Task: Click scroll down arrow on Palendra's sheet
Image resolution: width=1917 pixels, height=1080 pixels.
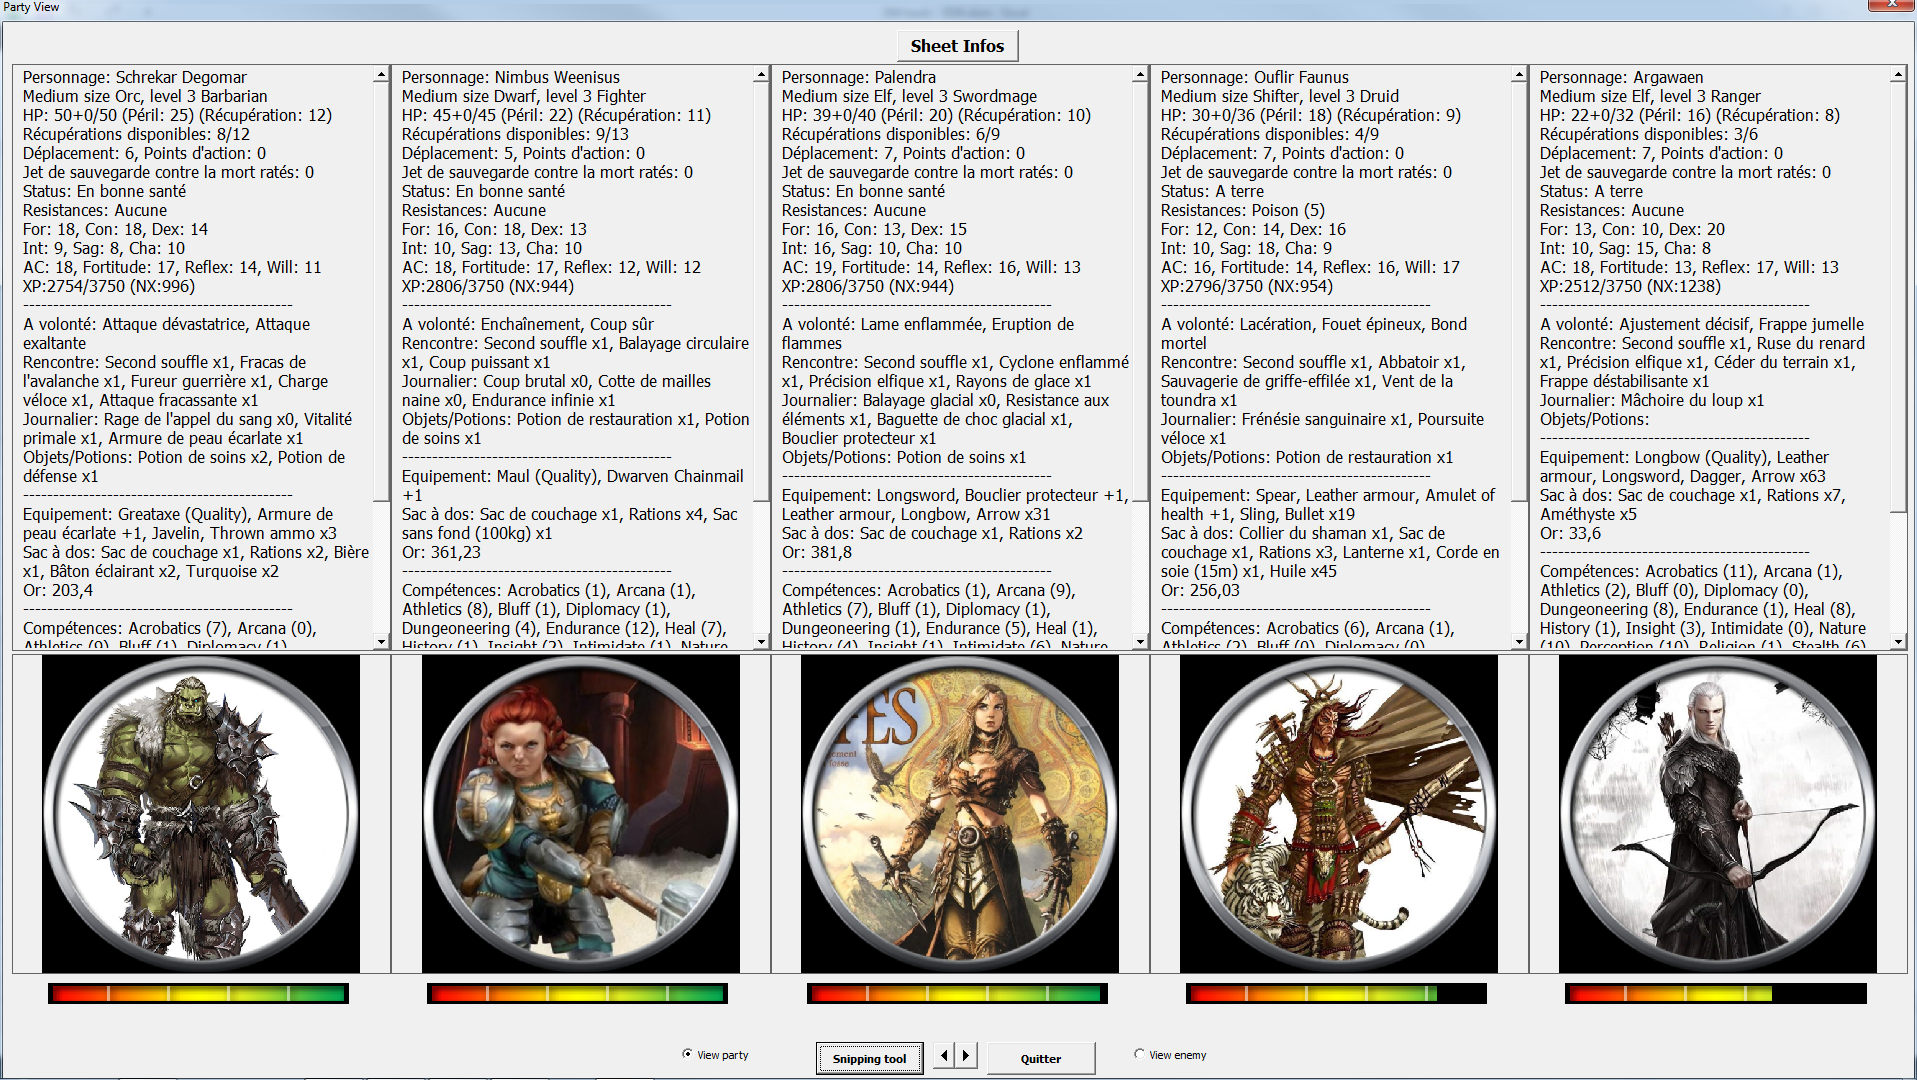Action: [x=1140, y=641]
